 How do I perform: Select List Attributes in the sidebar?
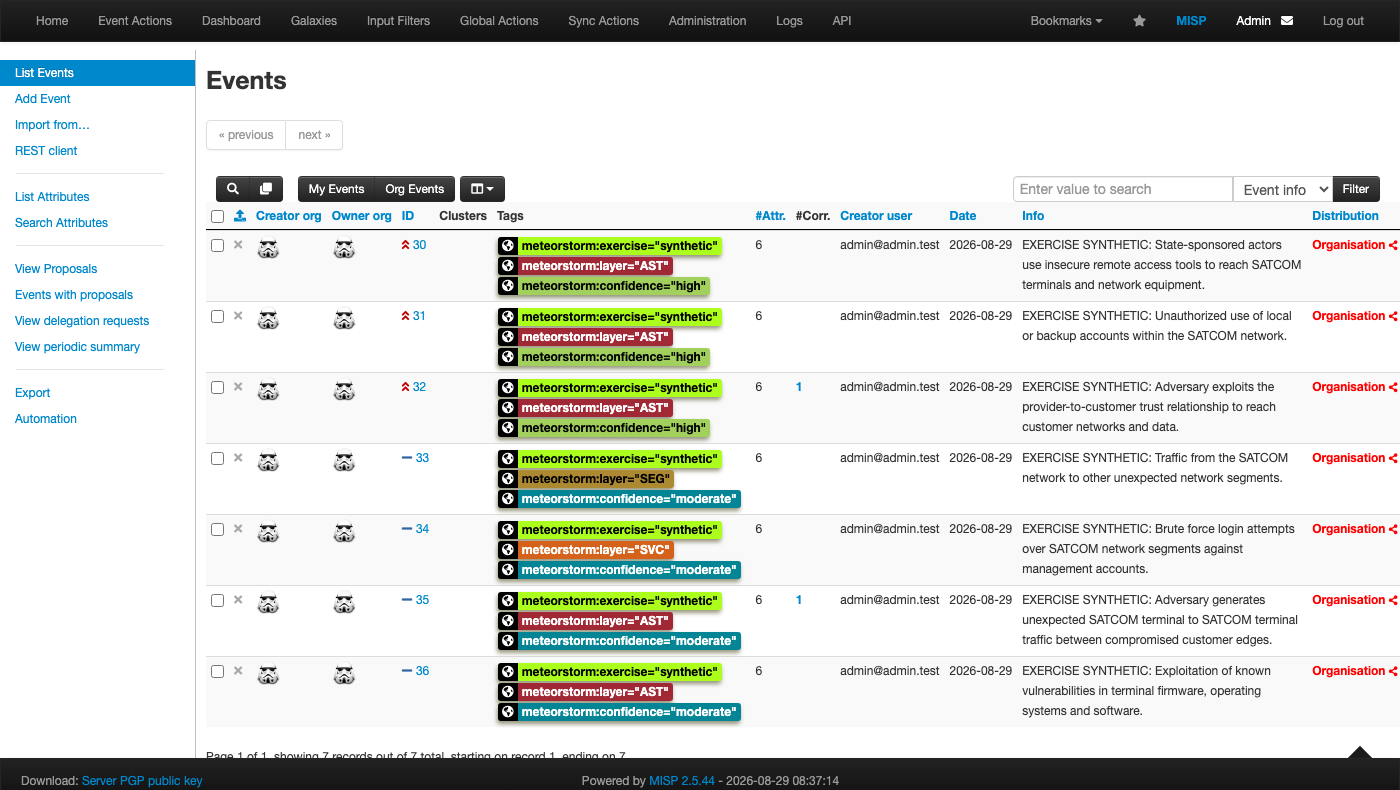click(52, 197)
